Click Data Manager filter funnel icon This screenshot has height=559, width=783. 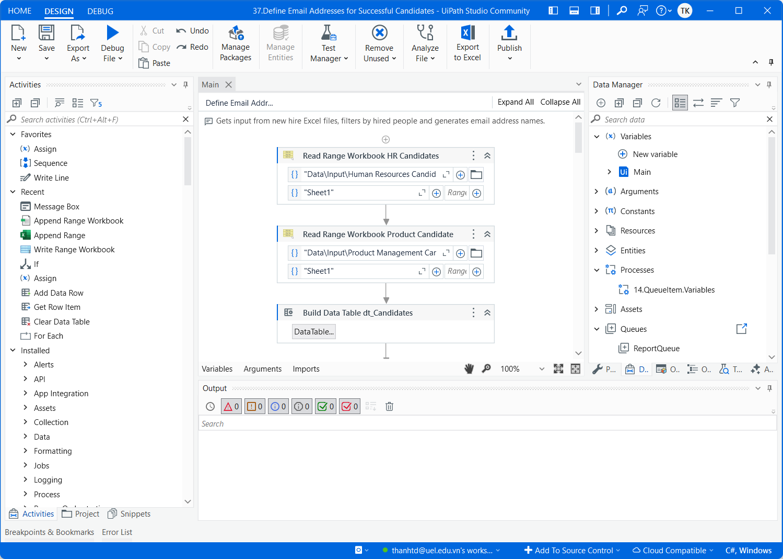[x=735, y=103]
